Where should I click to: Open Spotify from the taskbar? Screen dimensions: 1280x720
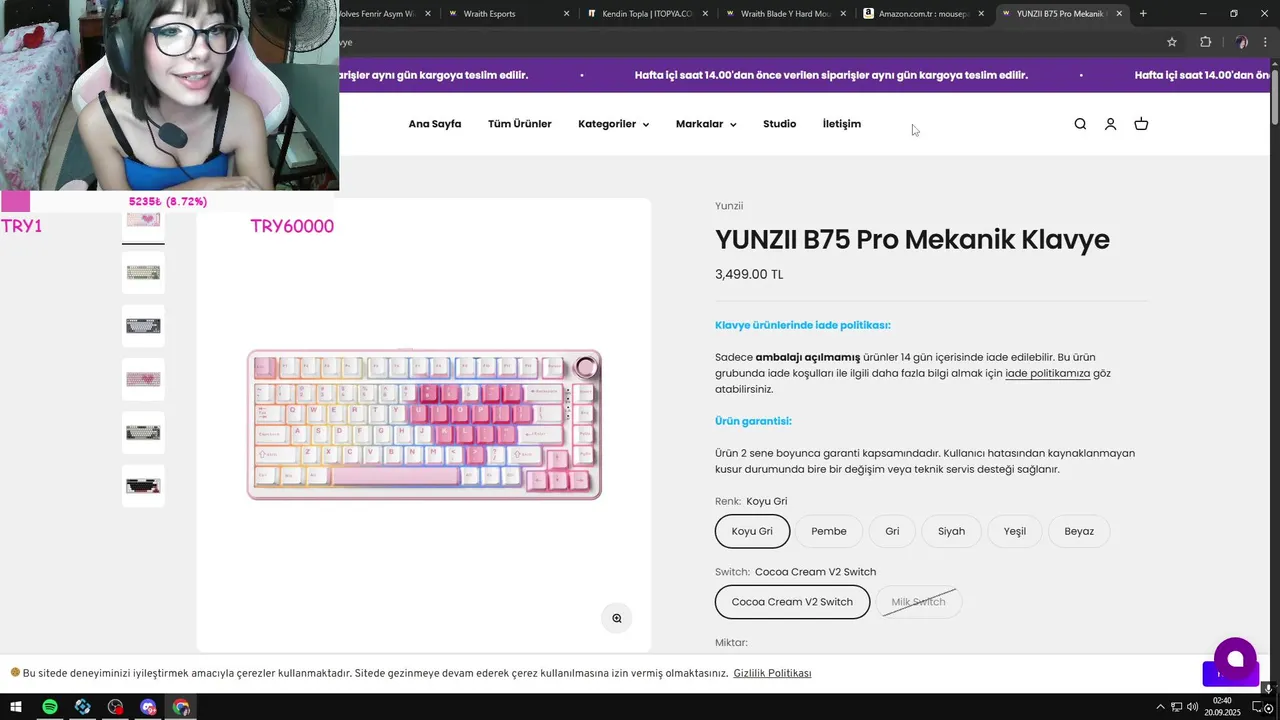click(x=49, y=707)
